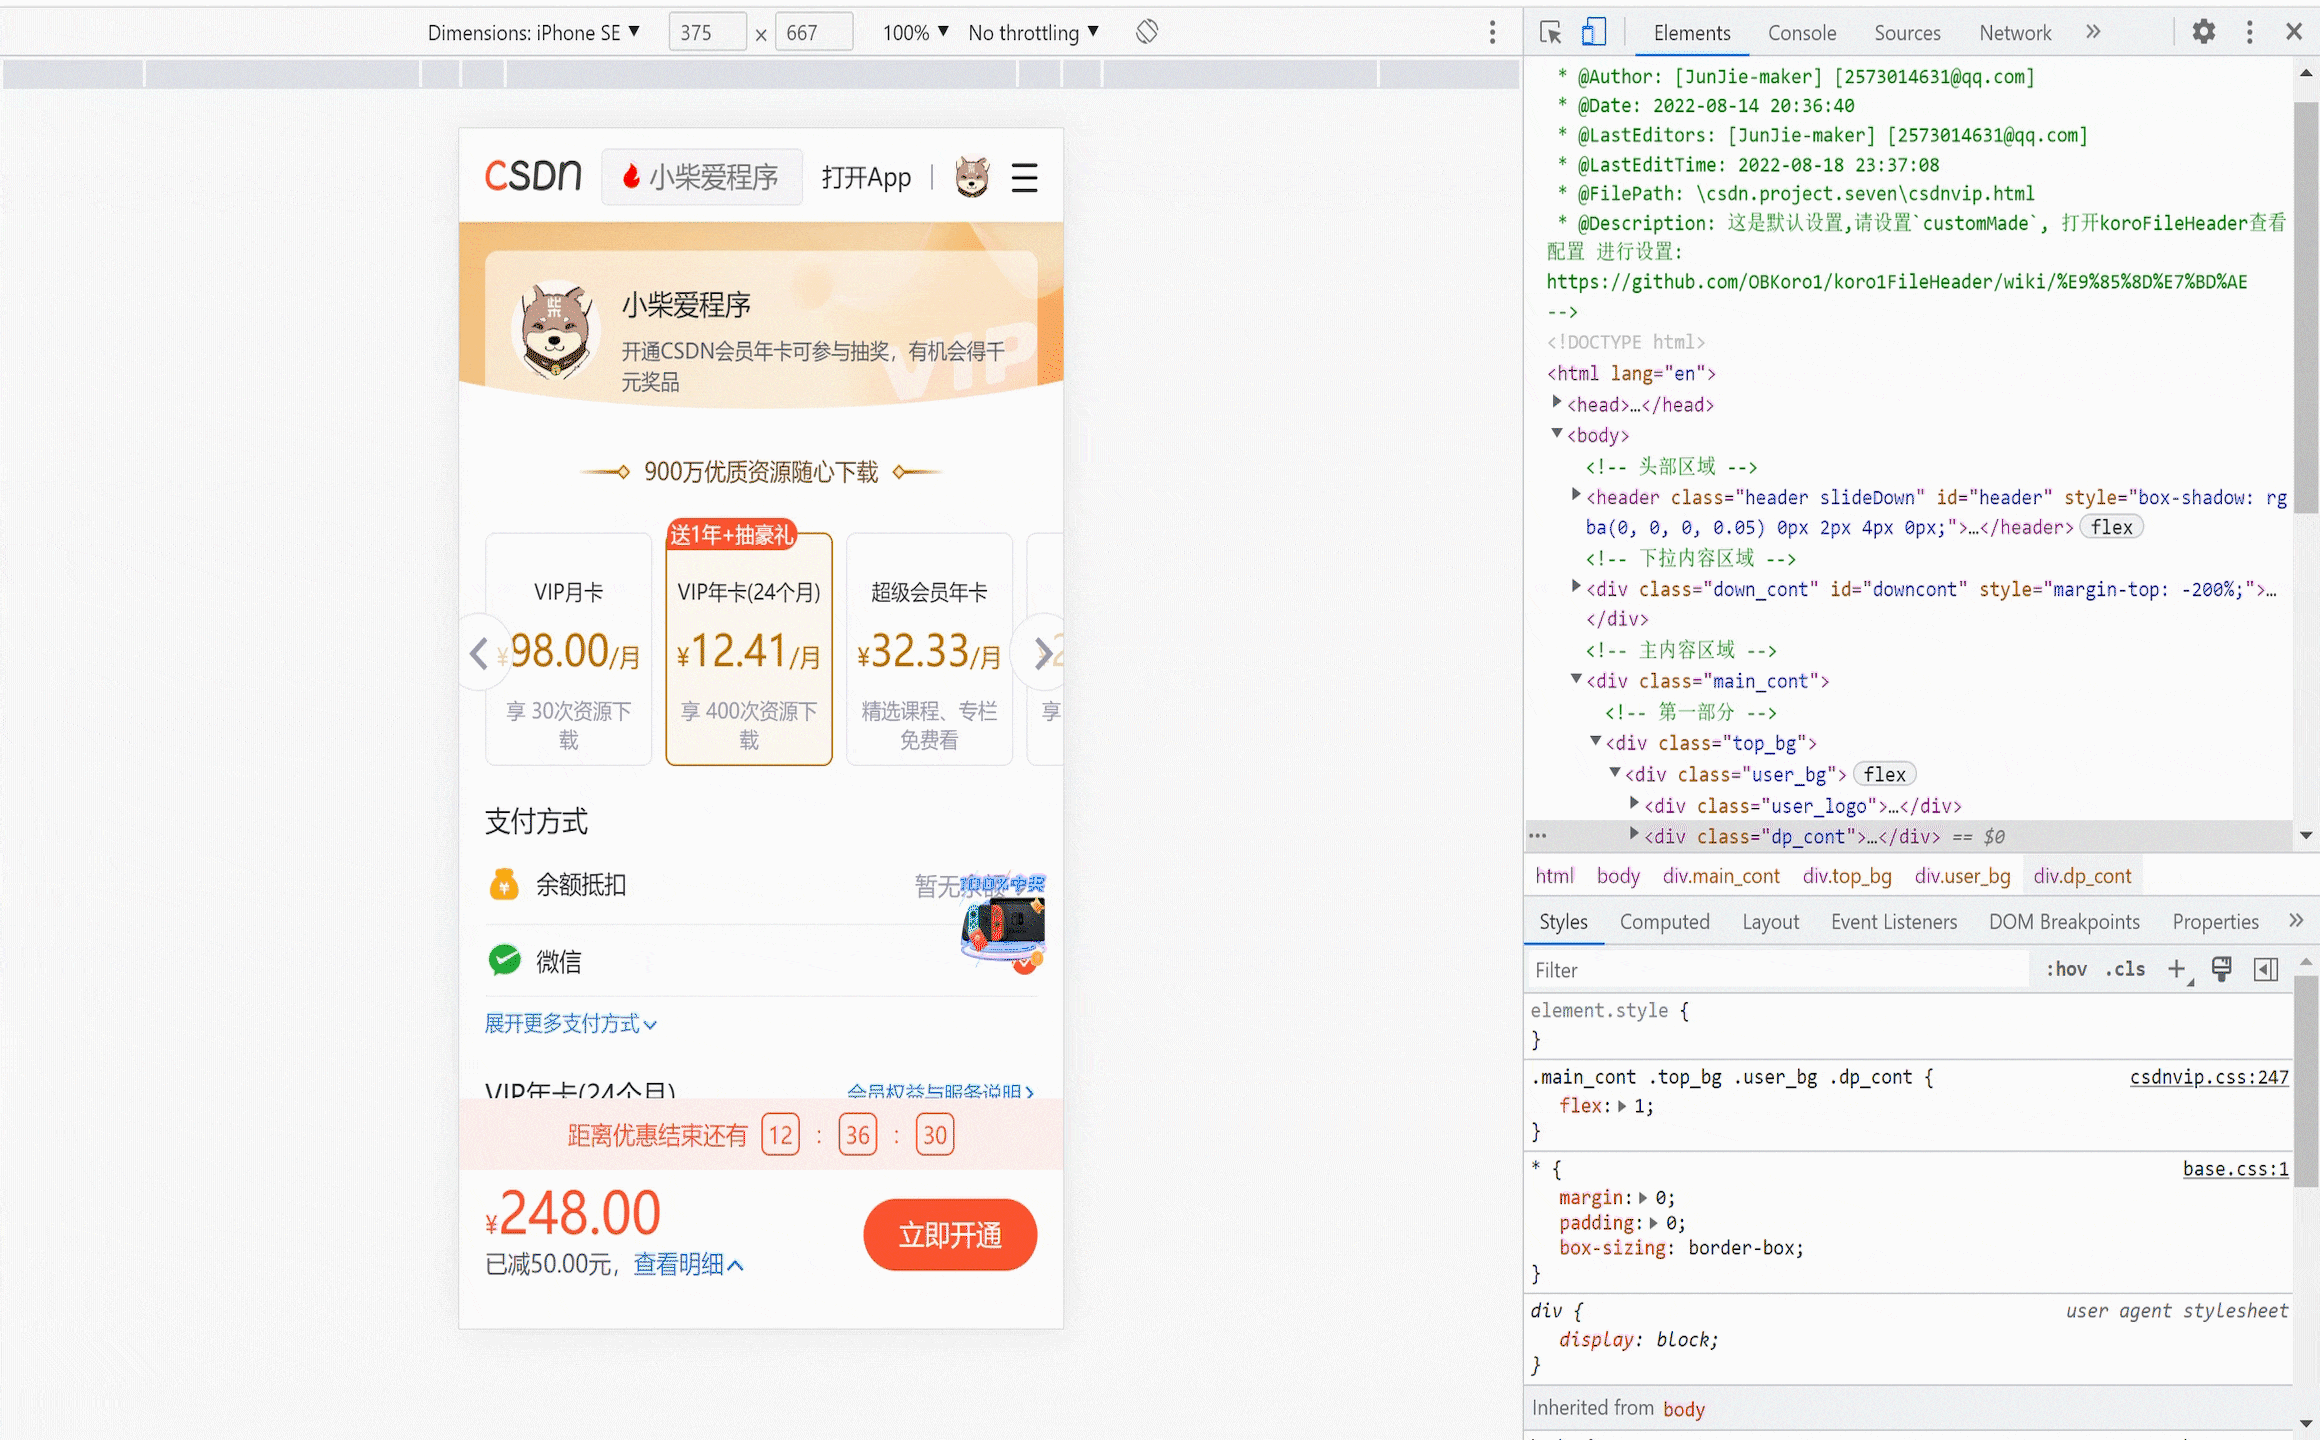
Task: Click the WeChat payment icon
Action: point(505,960)
